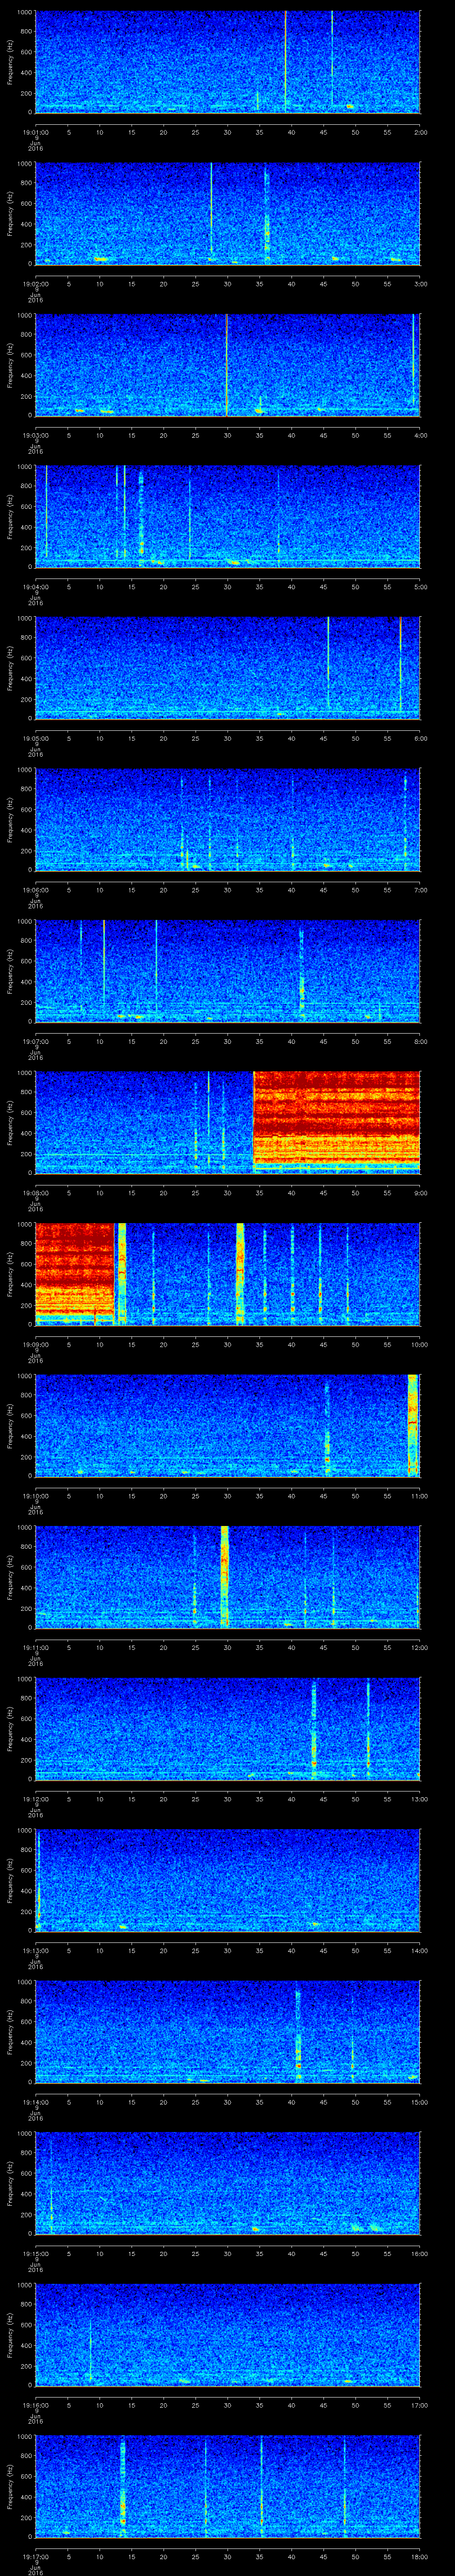
Task: Click the '6:00' end time label
Action: click(x=420, y=738)
